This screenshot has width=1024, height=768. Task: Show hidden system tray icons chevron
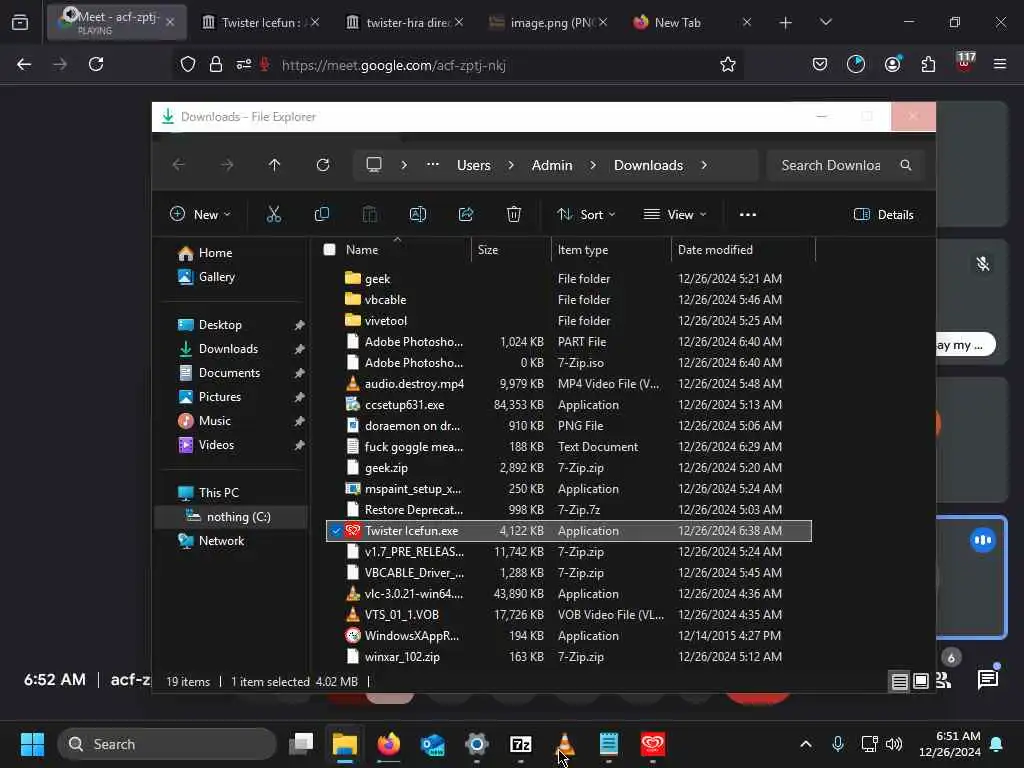(806, 744)
